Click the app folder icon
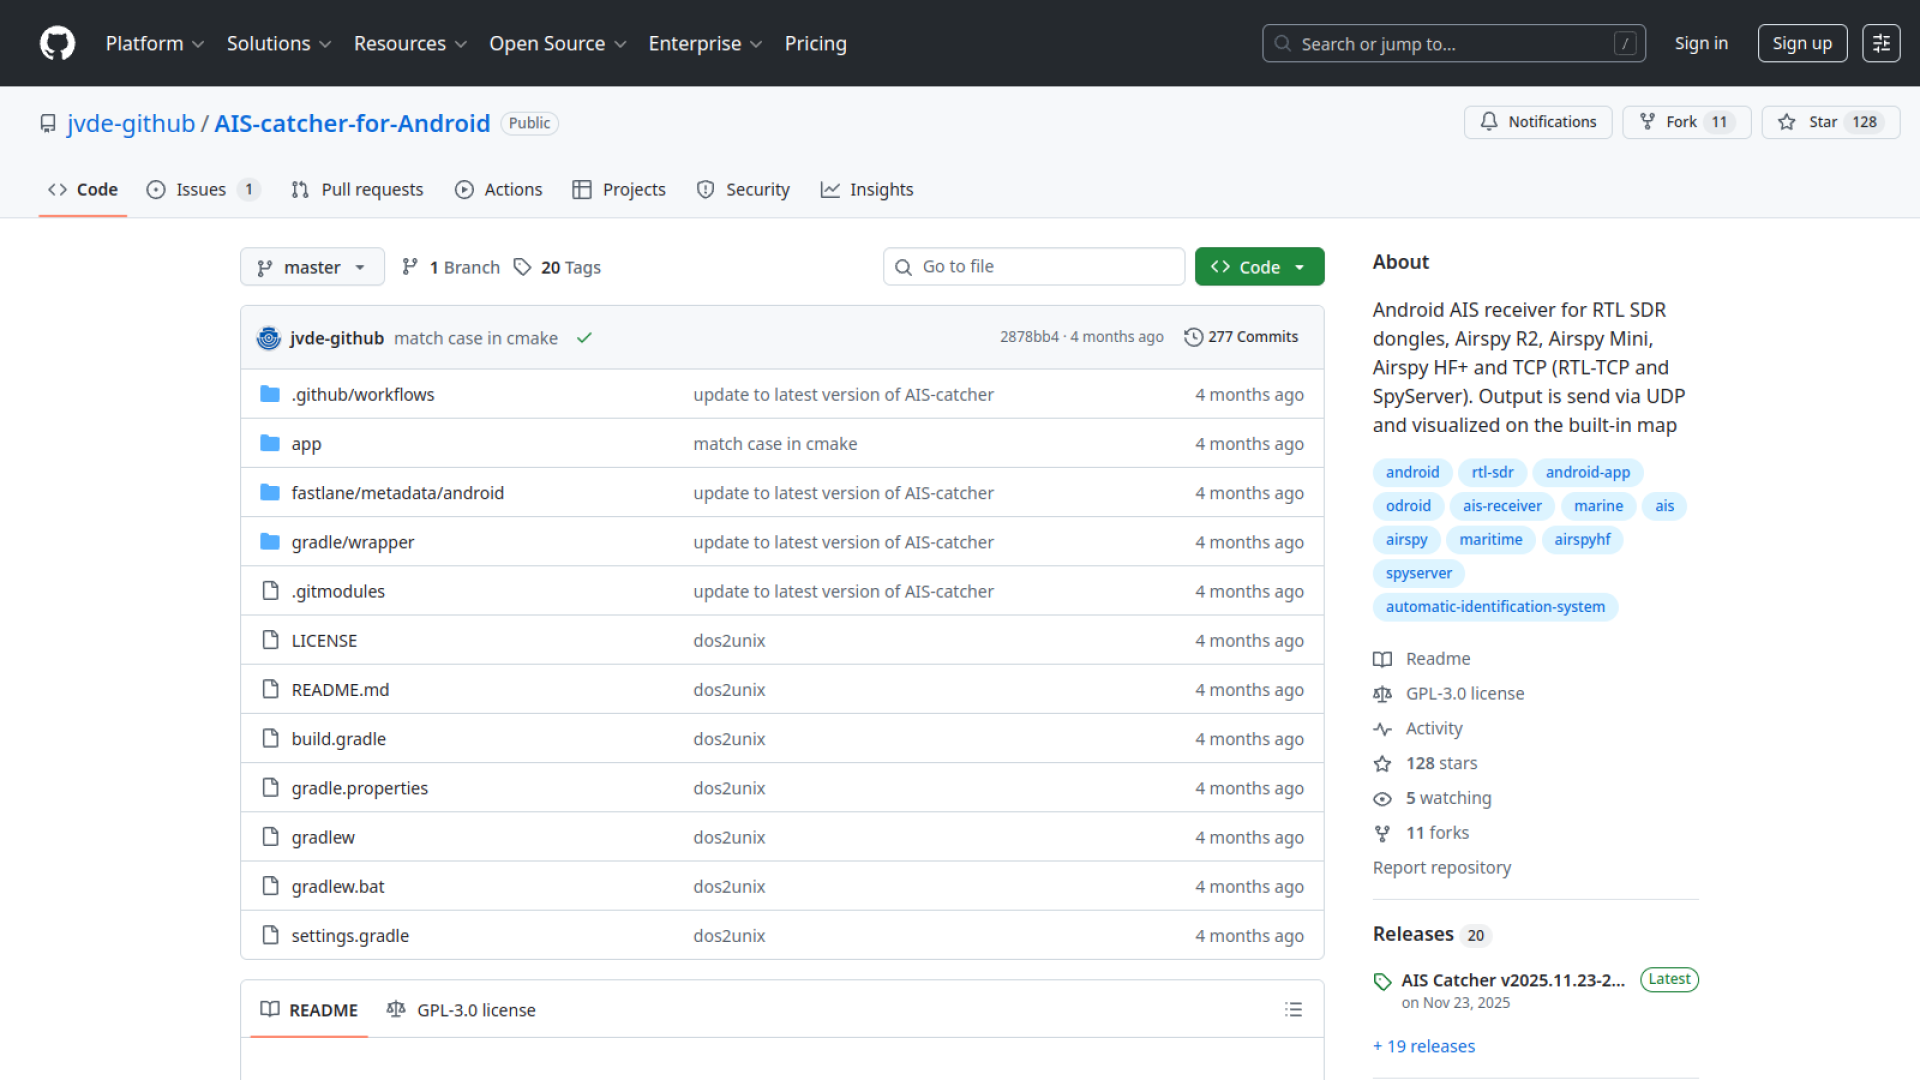 pyautogui.click(x=270, y=443)
